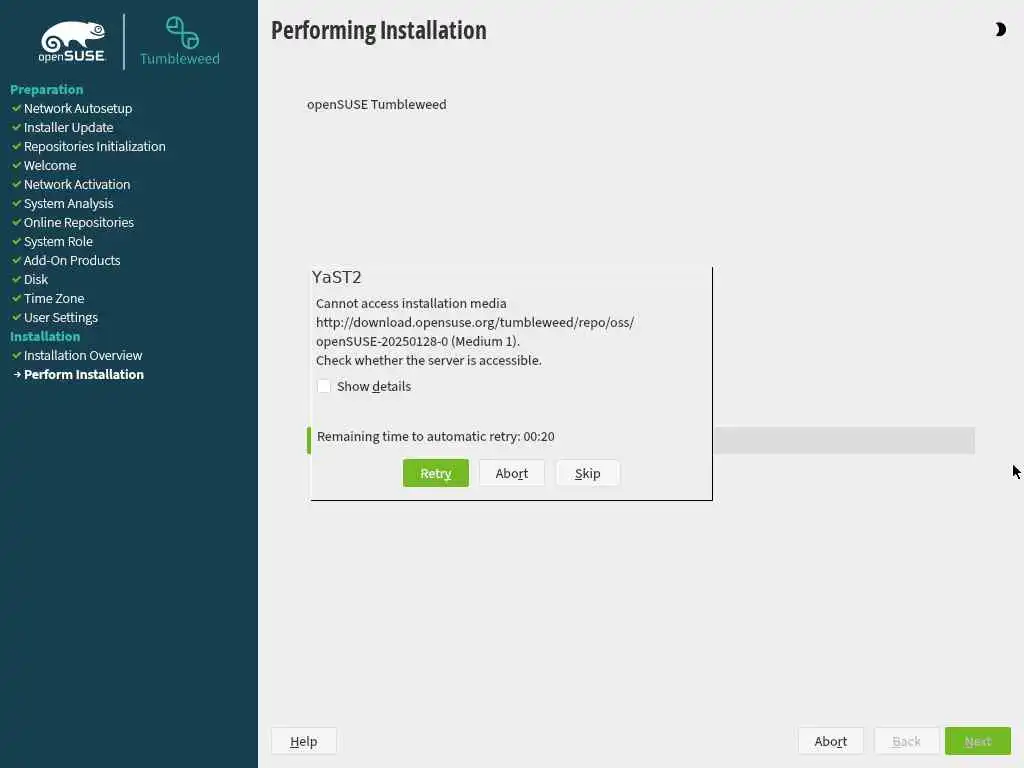Select the System Analysis step
This screenshot has height=768, width=1024.
coord(69,203)
